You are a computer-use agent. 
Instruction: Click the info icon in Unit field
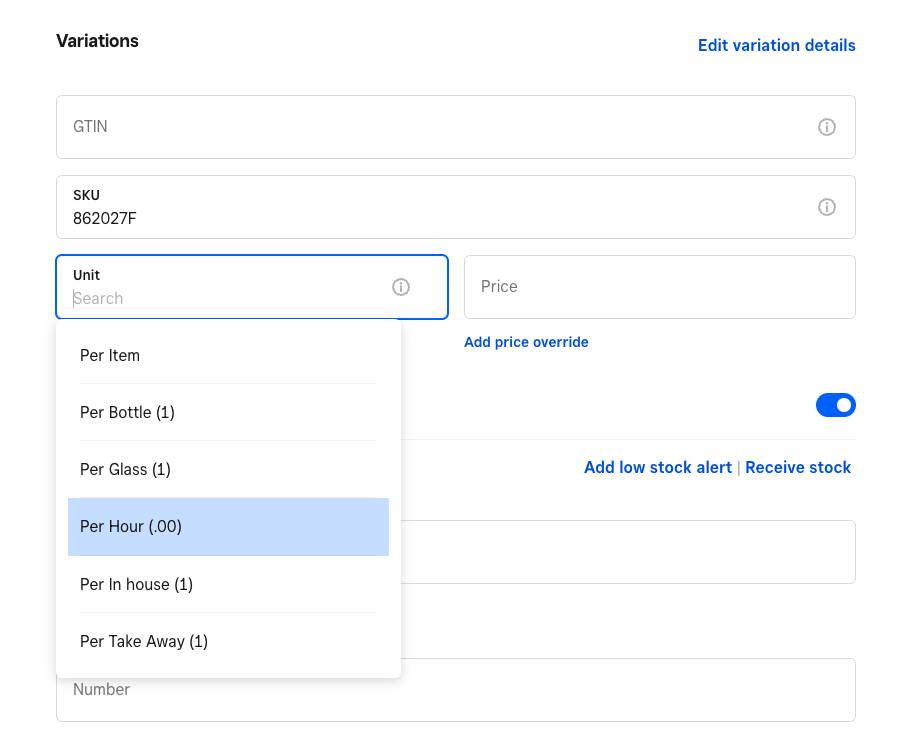click(x=401, y=287)
